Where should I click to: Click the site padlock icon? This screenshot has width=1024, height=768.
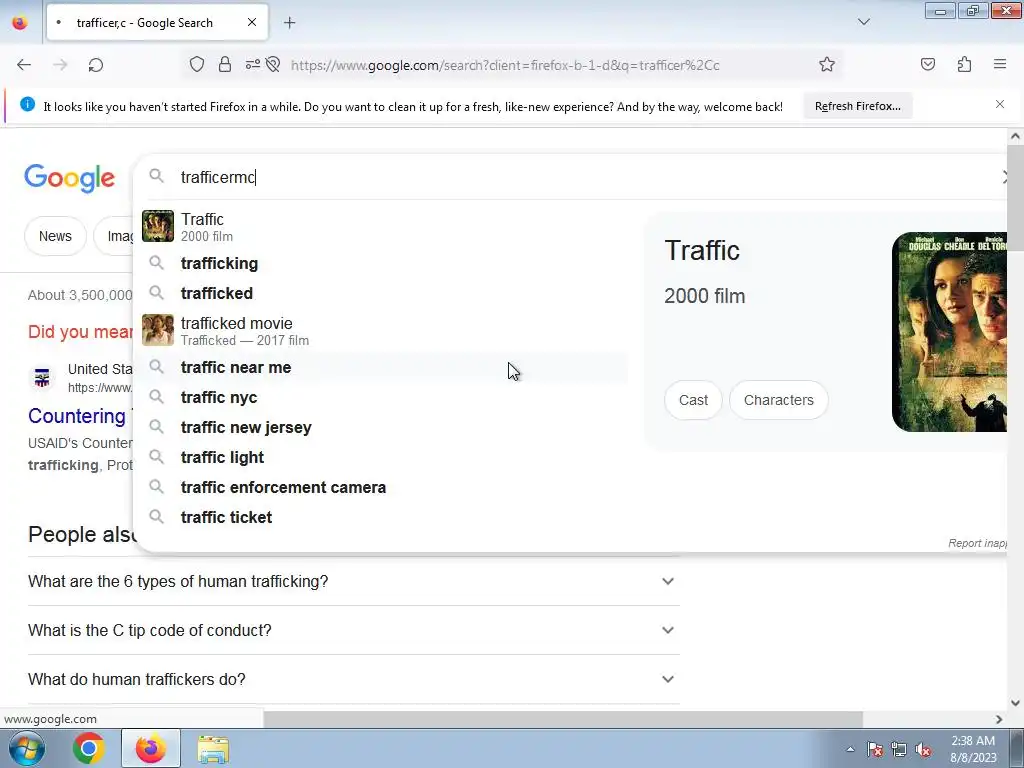click(x=225, y=64)
